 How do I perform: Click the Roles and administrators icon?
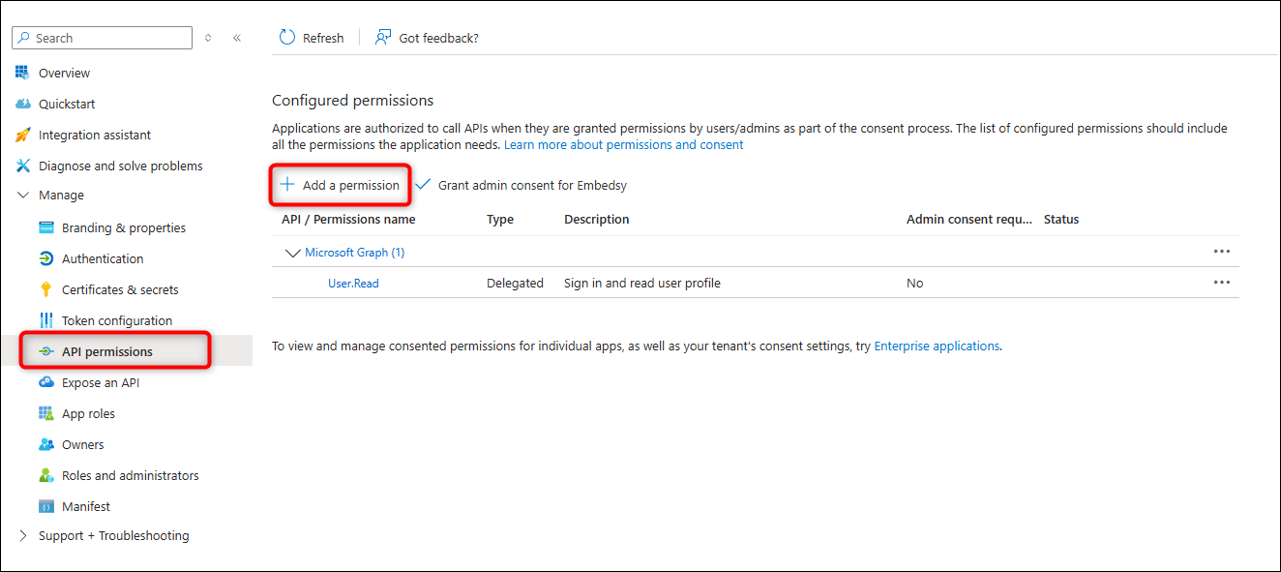(x=46, y=476)
